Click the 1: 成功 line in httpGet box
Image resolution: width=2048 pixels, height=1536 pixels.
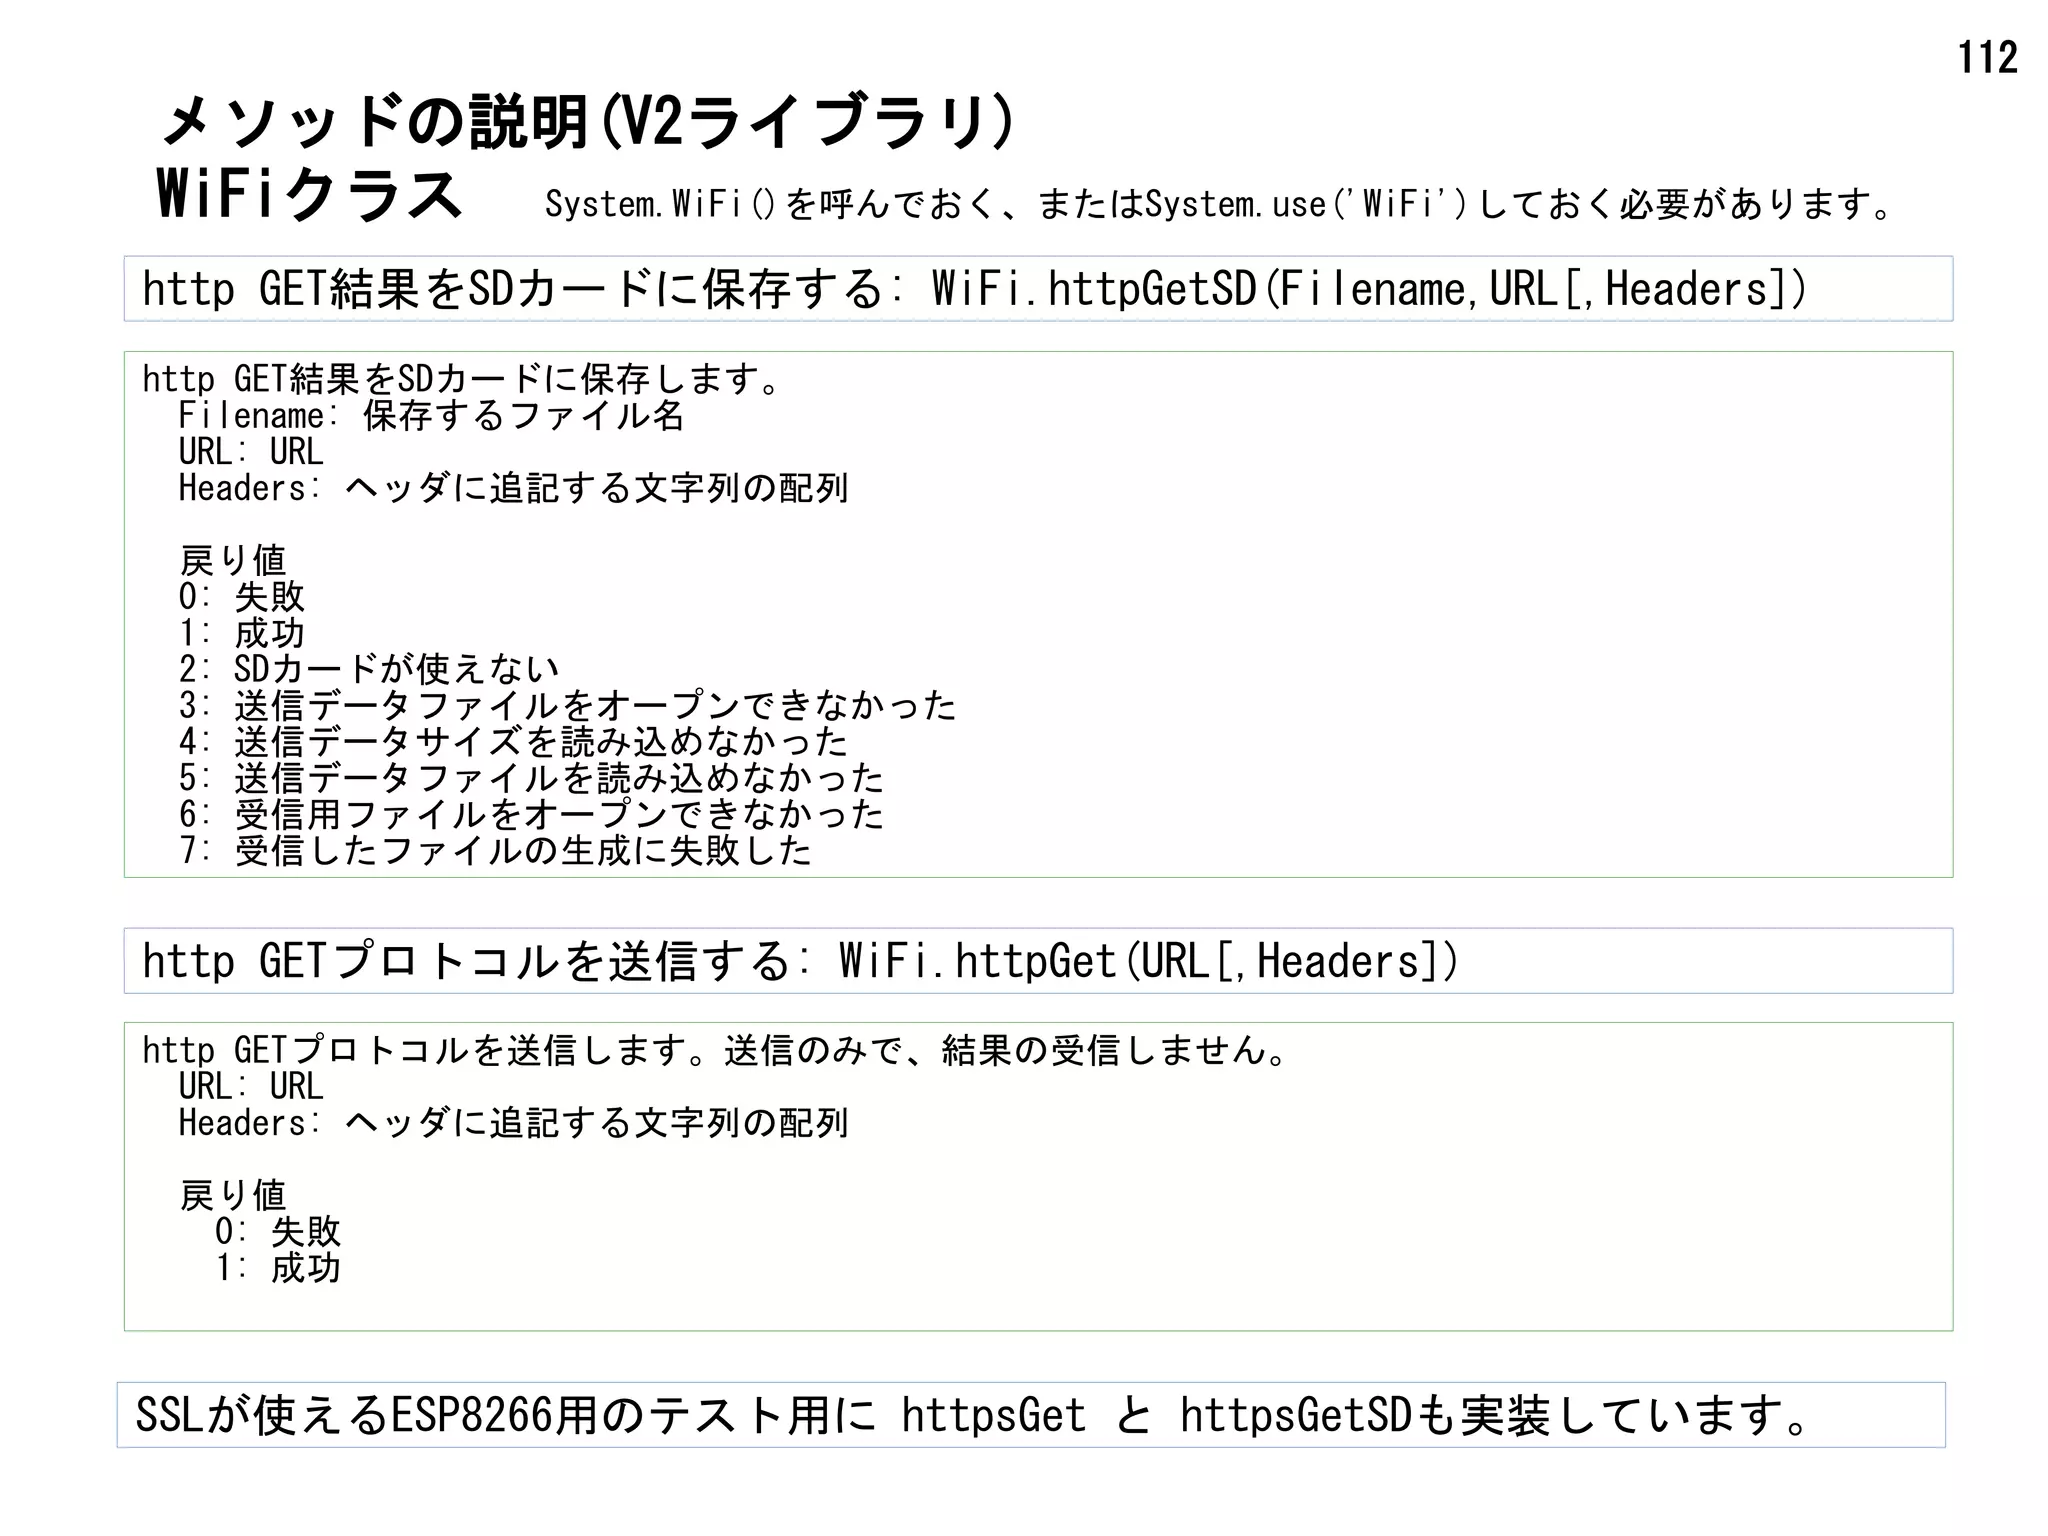click(x=278, y=1268)
